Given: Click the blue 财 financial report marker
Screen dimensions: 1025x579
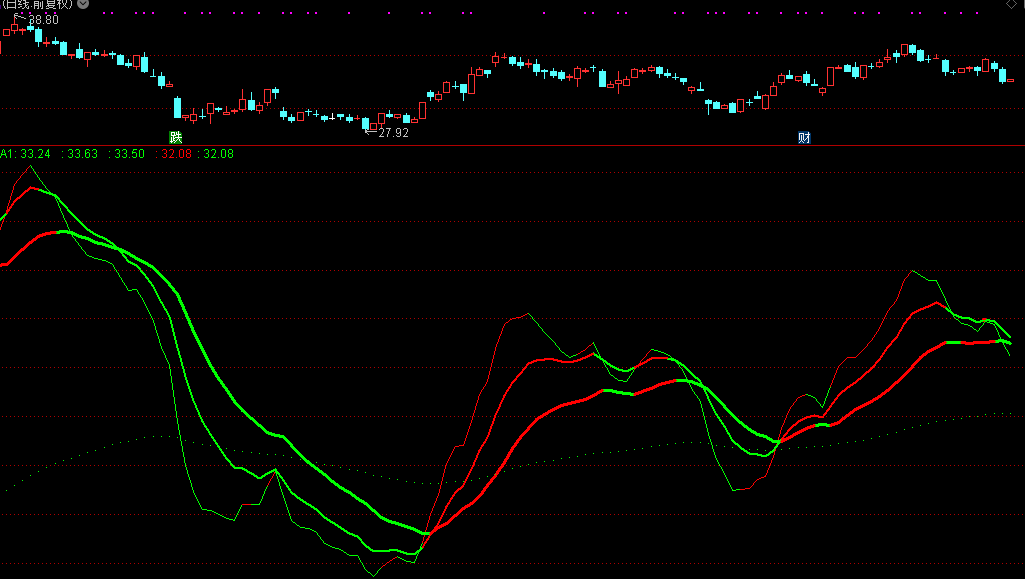Looking at the screenshot, I should point(804,137).
